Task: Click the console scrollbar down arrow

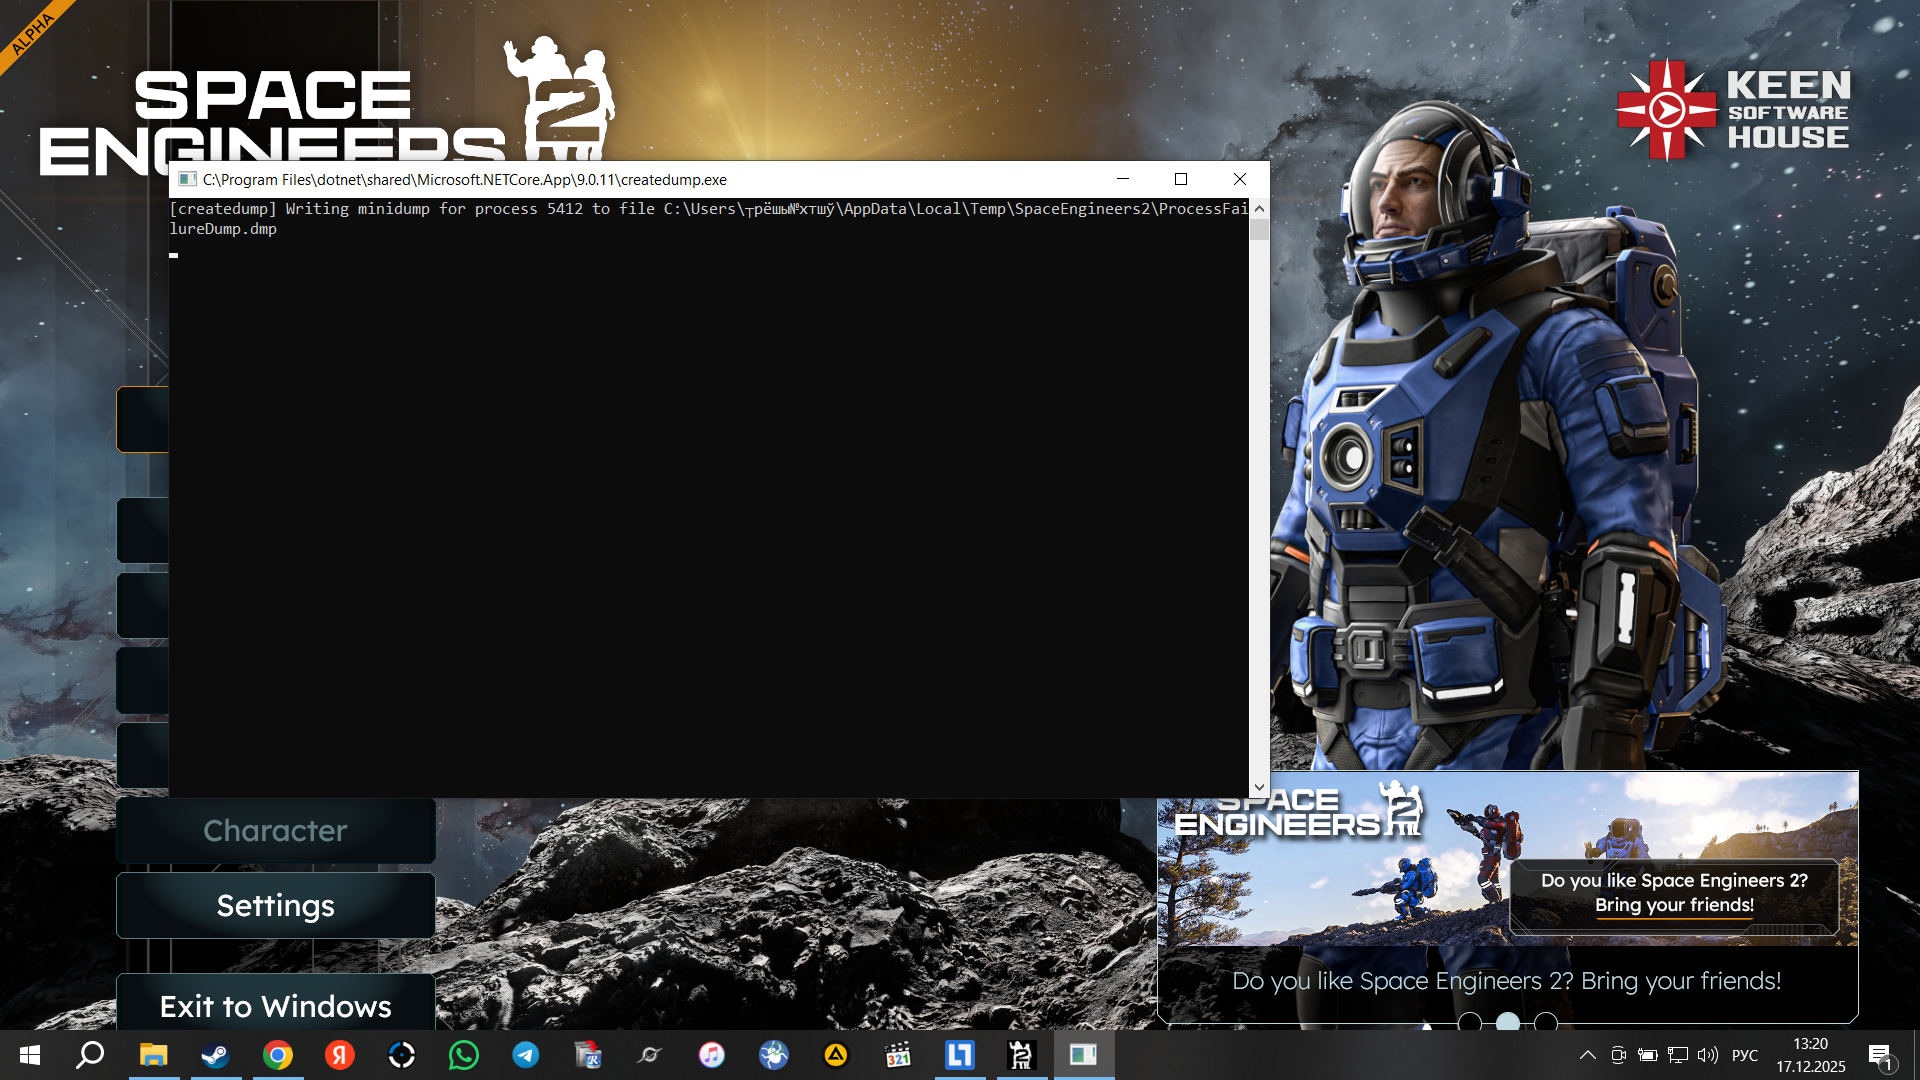Action: (x=1259, y=788)
